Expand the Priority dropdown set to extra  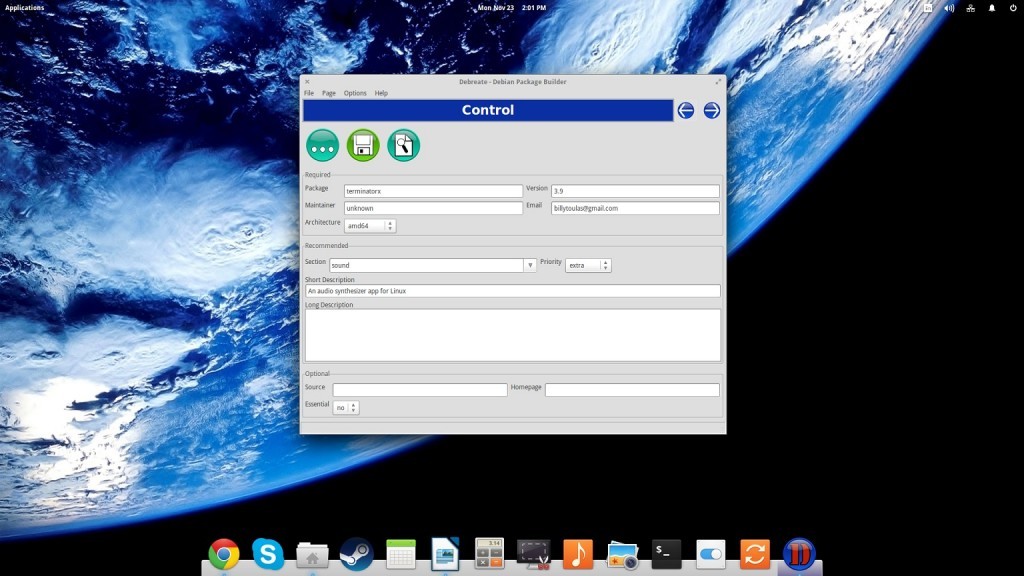[588, 265]
